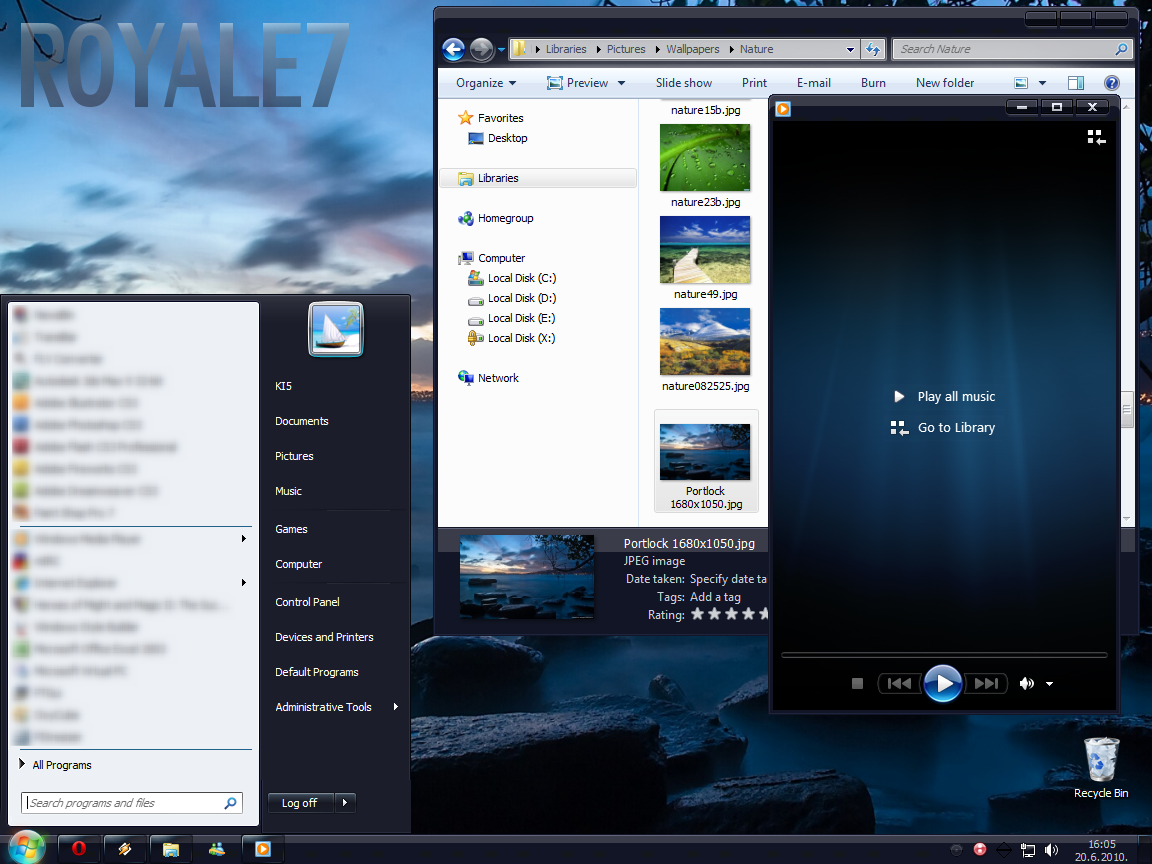Open the volume dropdown arrow in Media Player

point(1049,683)
